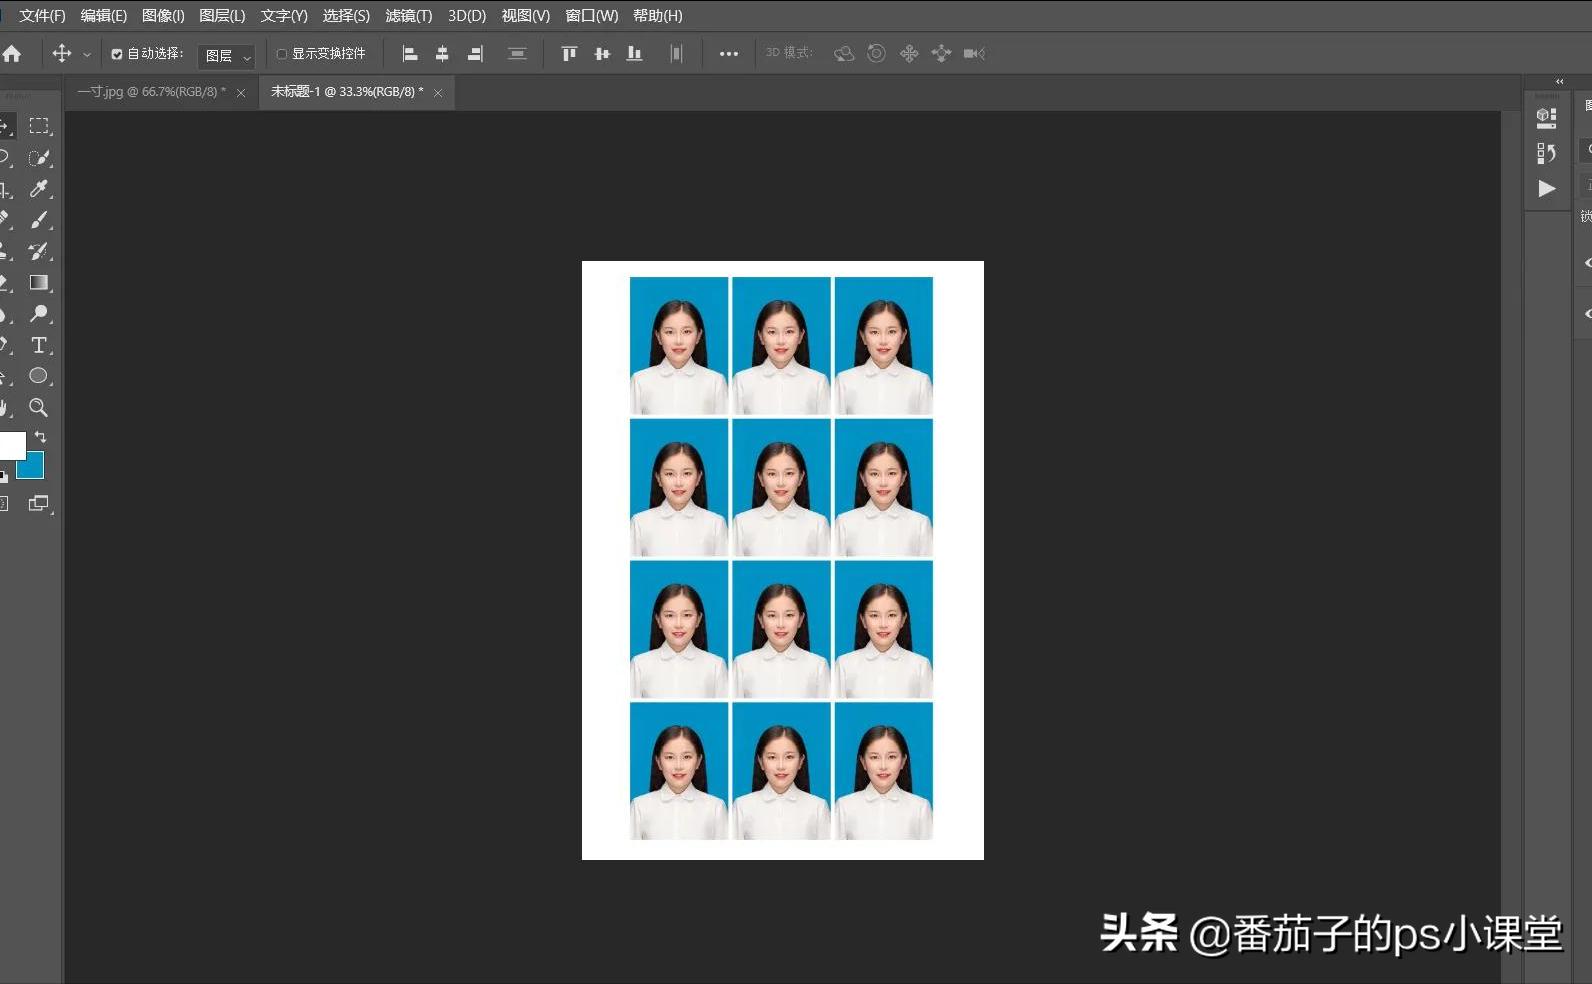Open the 文件(F) menu
The width and height of the screenshot is (1592, 984).
[42, 16]
